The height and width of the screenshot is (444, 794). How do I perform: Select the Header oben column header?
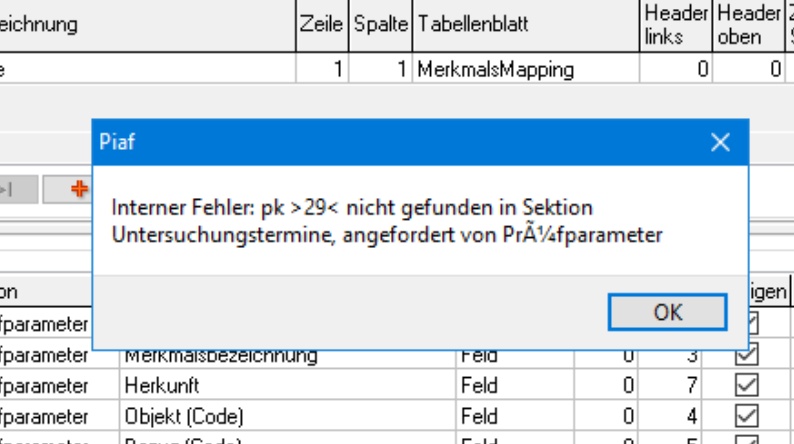pyautogui.click(x=747, y=24)
